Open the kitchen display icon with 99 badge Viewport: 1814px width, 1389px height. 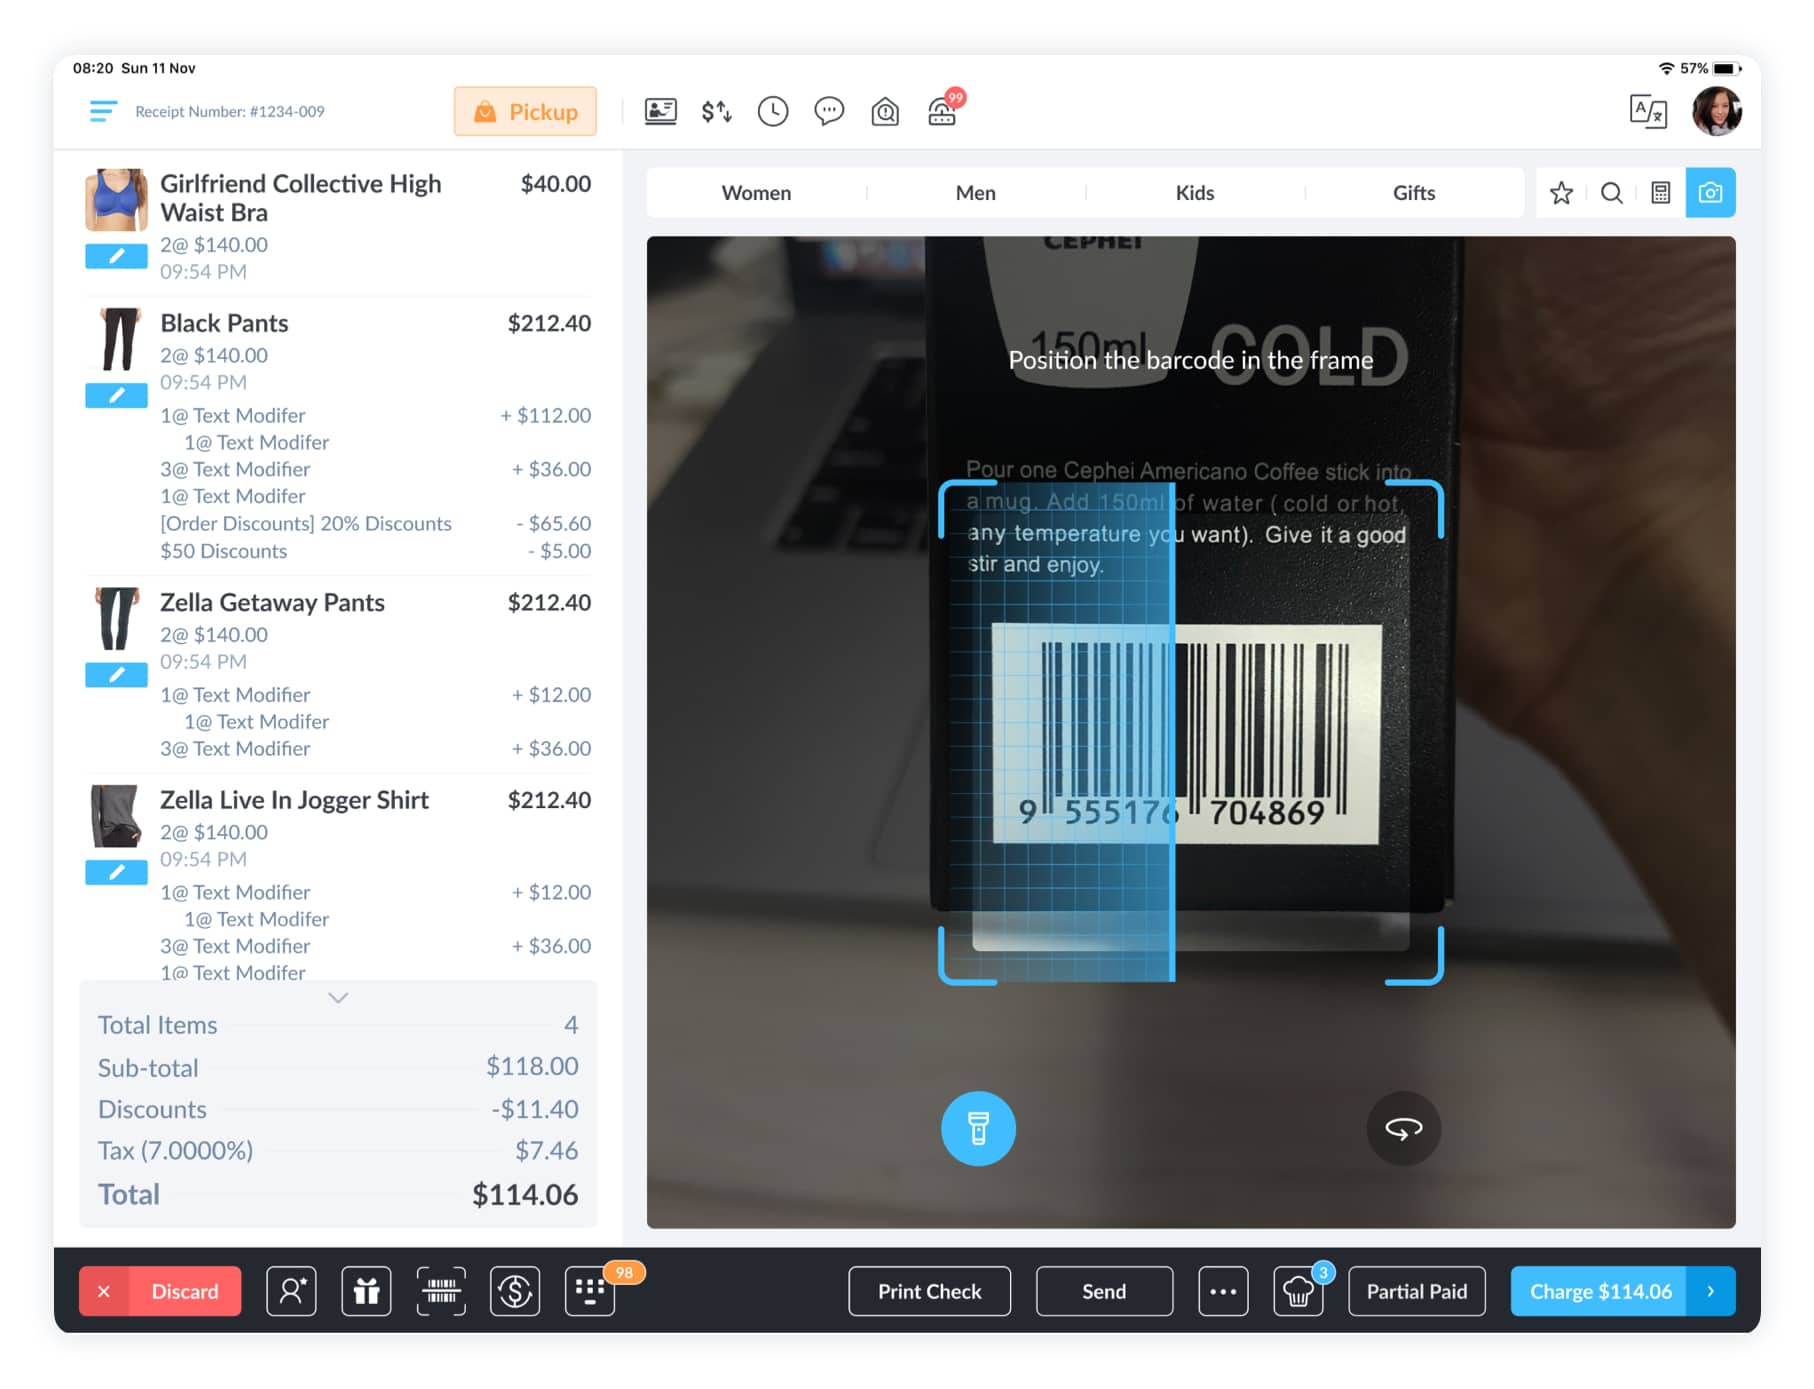pyautogui.click(x=941, y=111)
